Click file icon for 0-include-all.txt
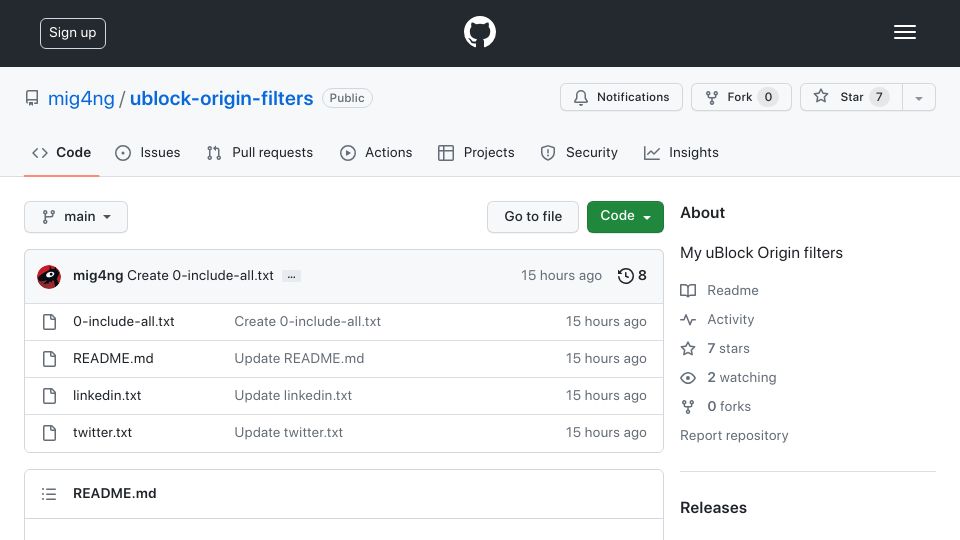960x540 pixels. (x=50, y=322)
